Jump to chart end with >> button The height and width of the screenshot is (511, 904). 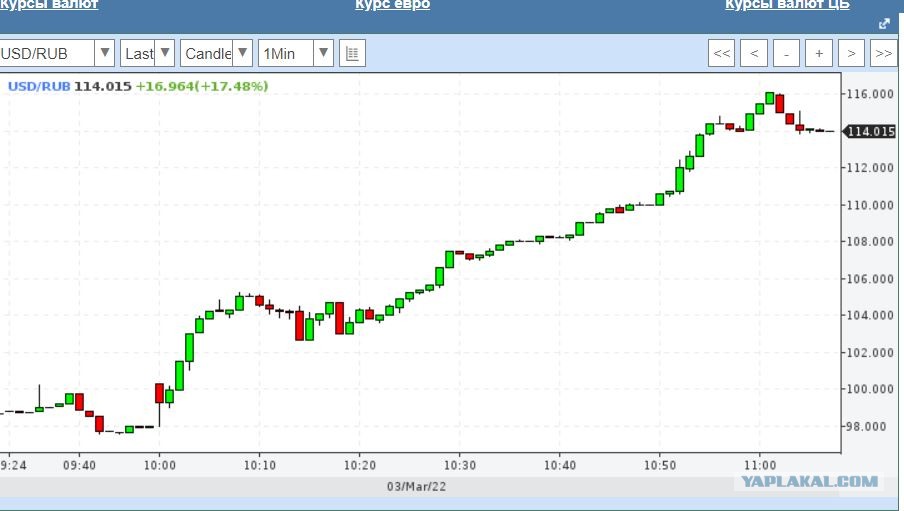(883, 54)
